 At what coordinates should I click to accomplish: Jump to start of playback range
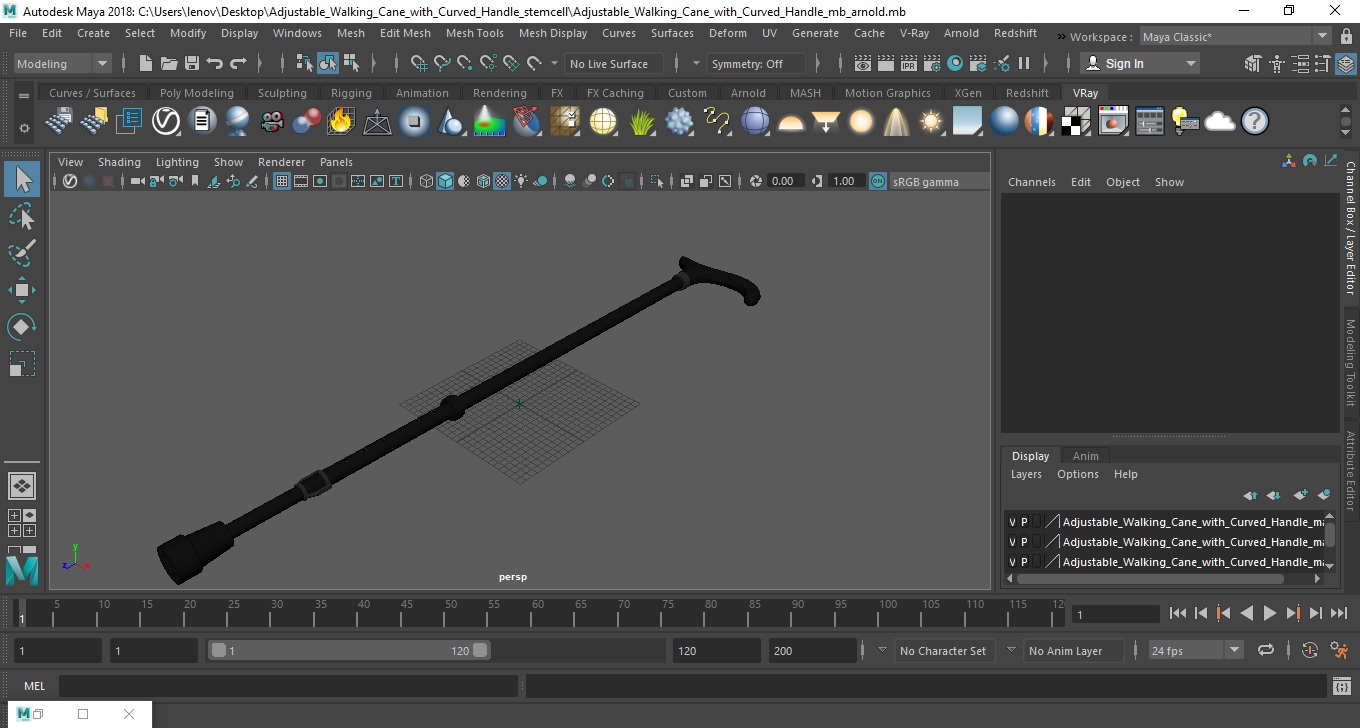tap(1178, 613)
